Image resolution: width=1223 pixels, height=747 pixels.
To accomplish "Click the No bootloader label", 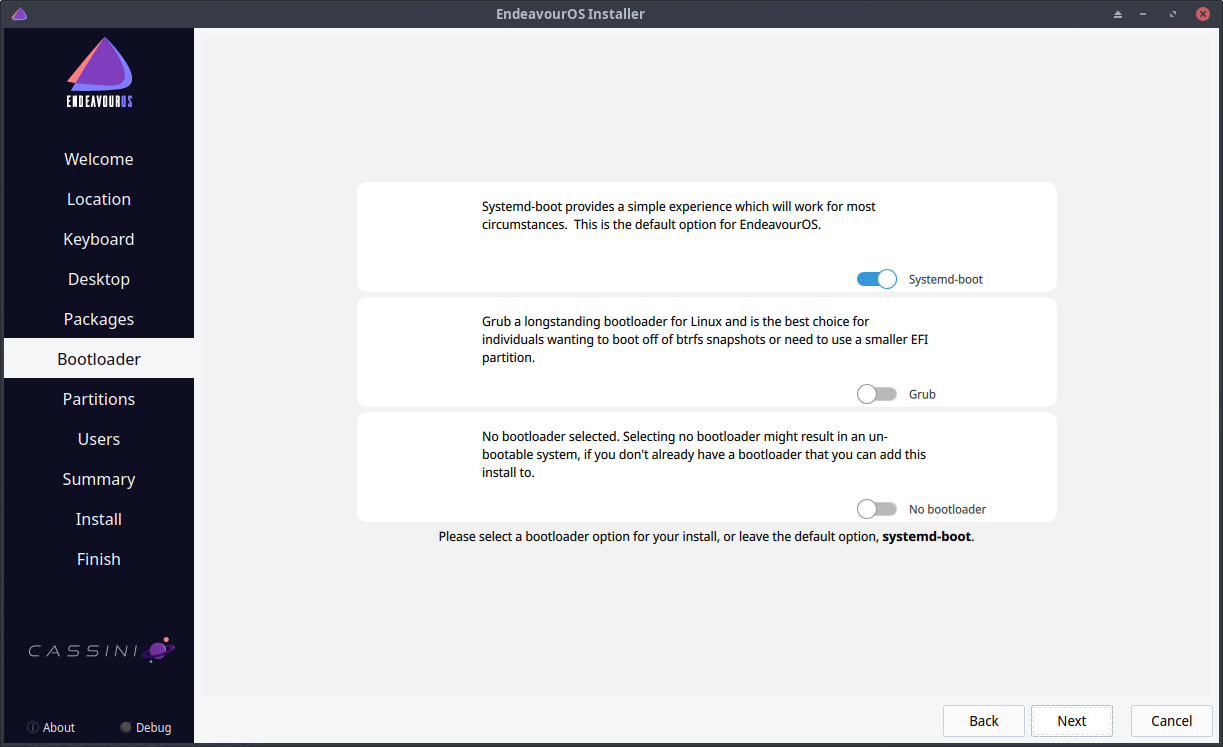I will pos(947,510).
